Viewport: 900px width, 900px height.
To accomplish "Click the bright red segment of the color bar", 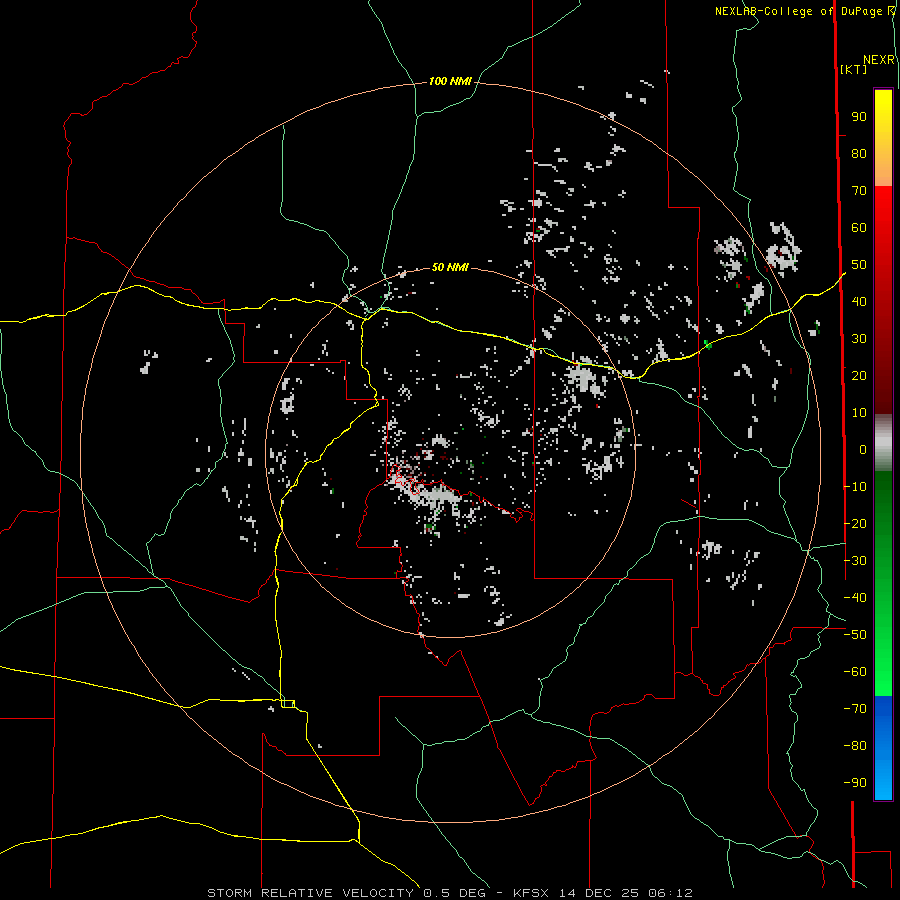I will click(x=883, y=212).
